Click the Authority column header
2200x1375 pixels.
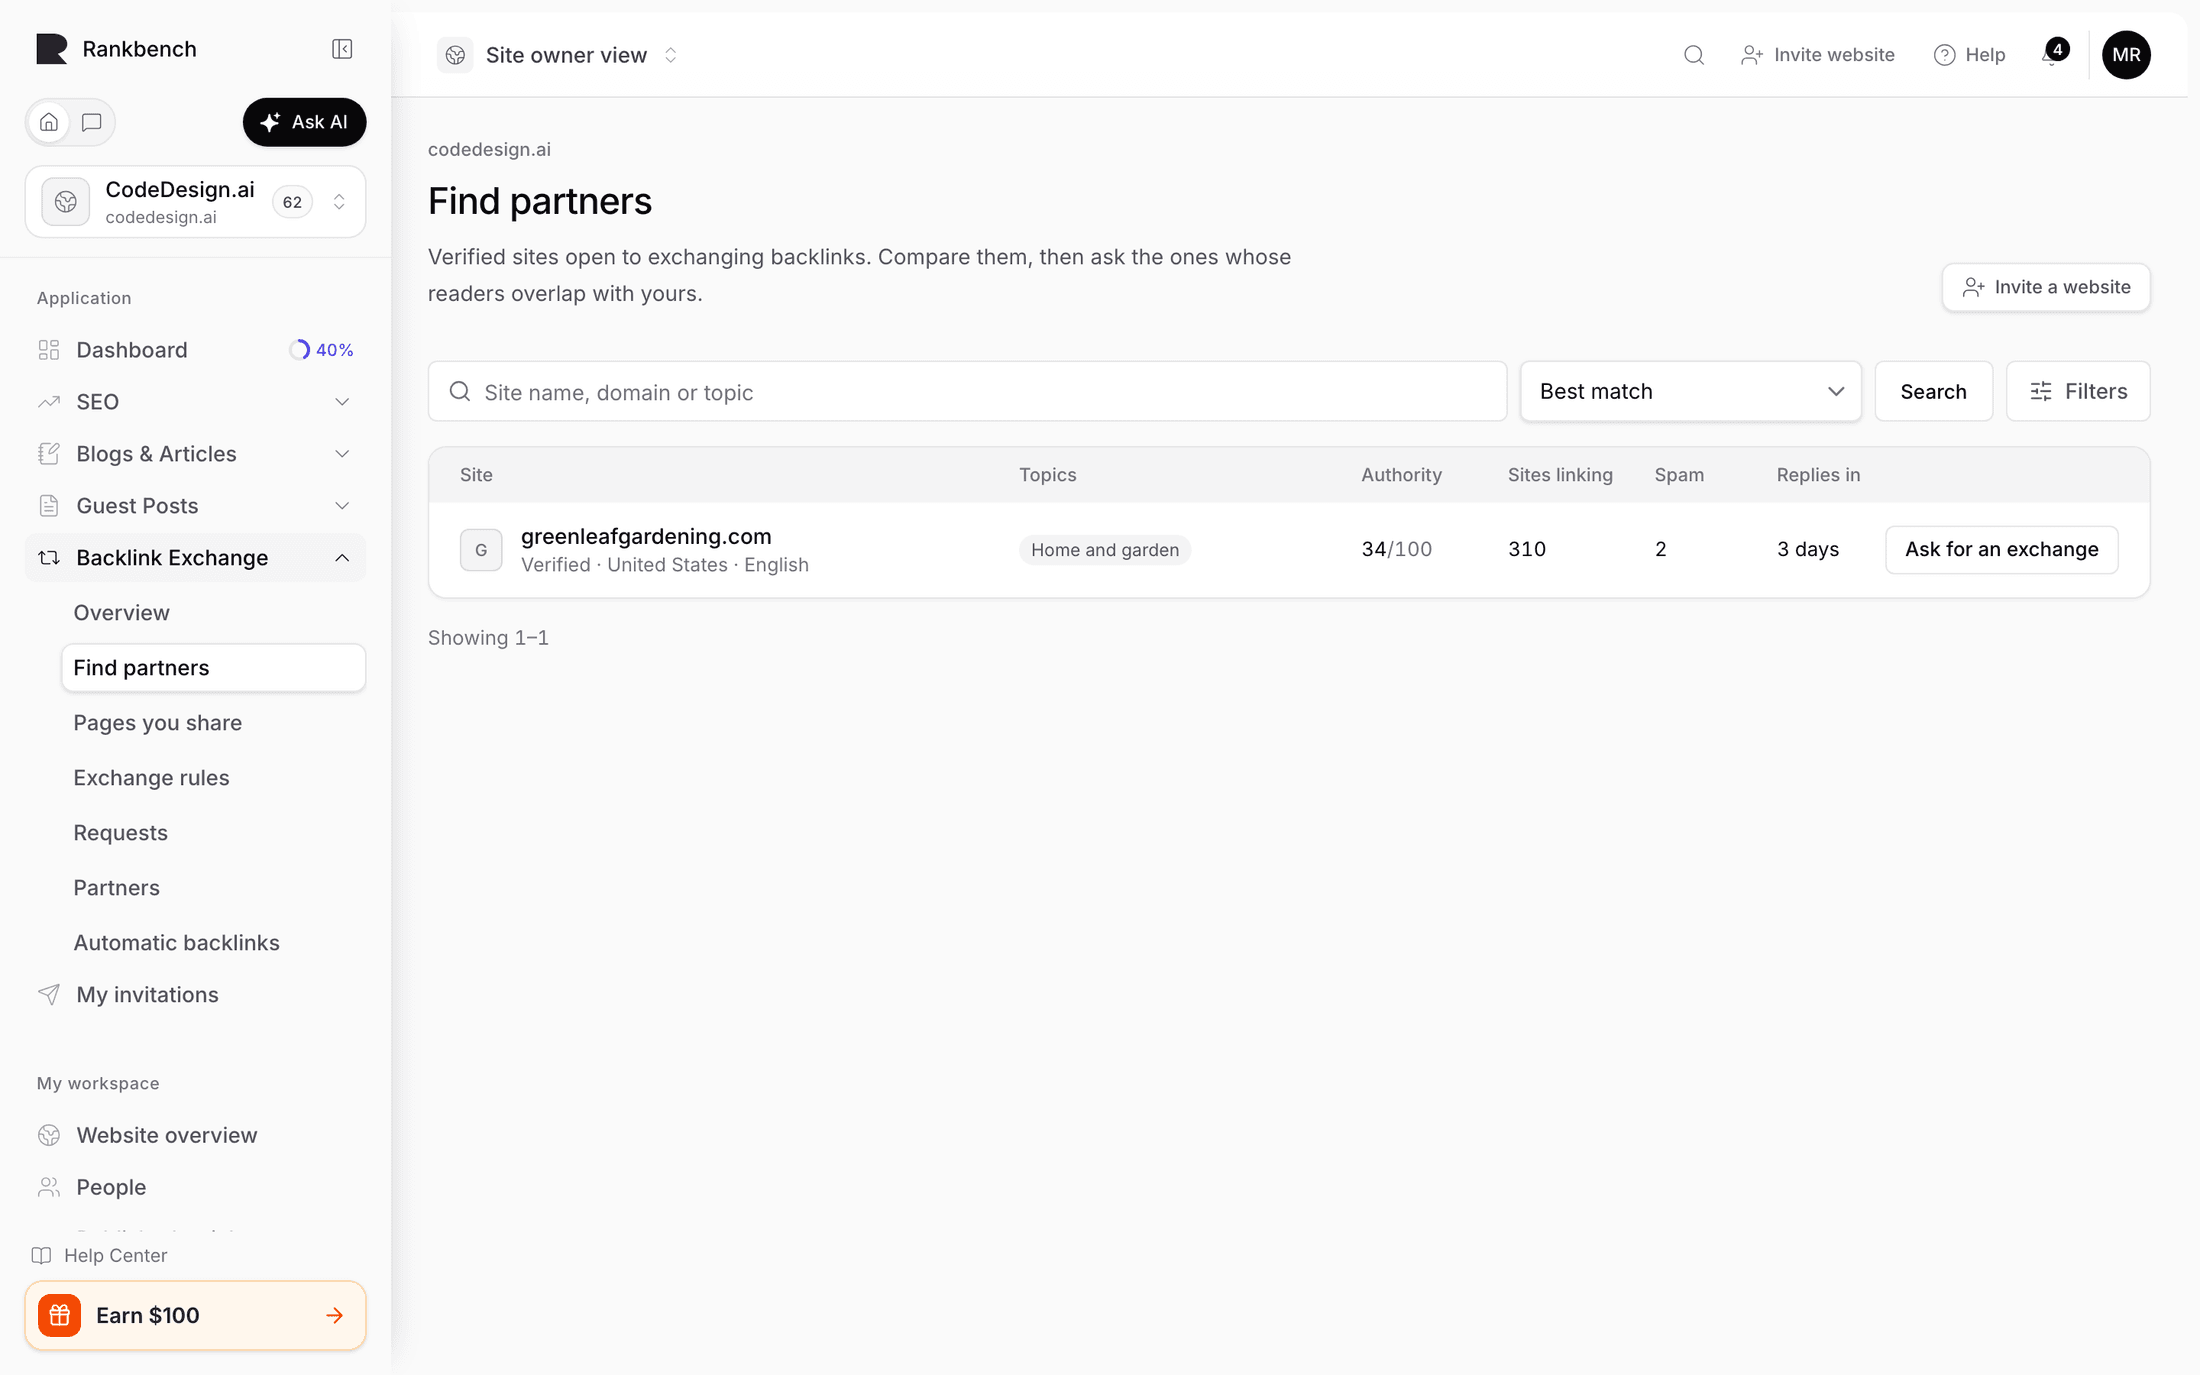[1401, 475]
